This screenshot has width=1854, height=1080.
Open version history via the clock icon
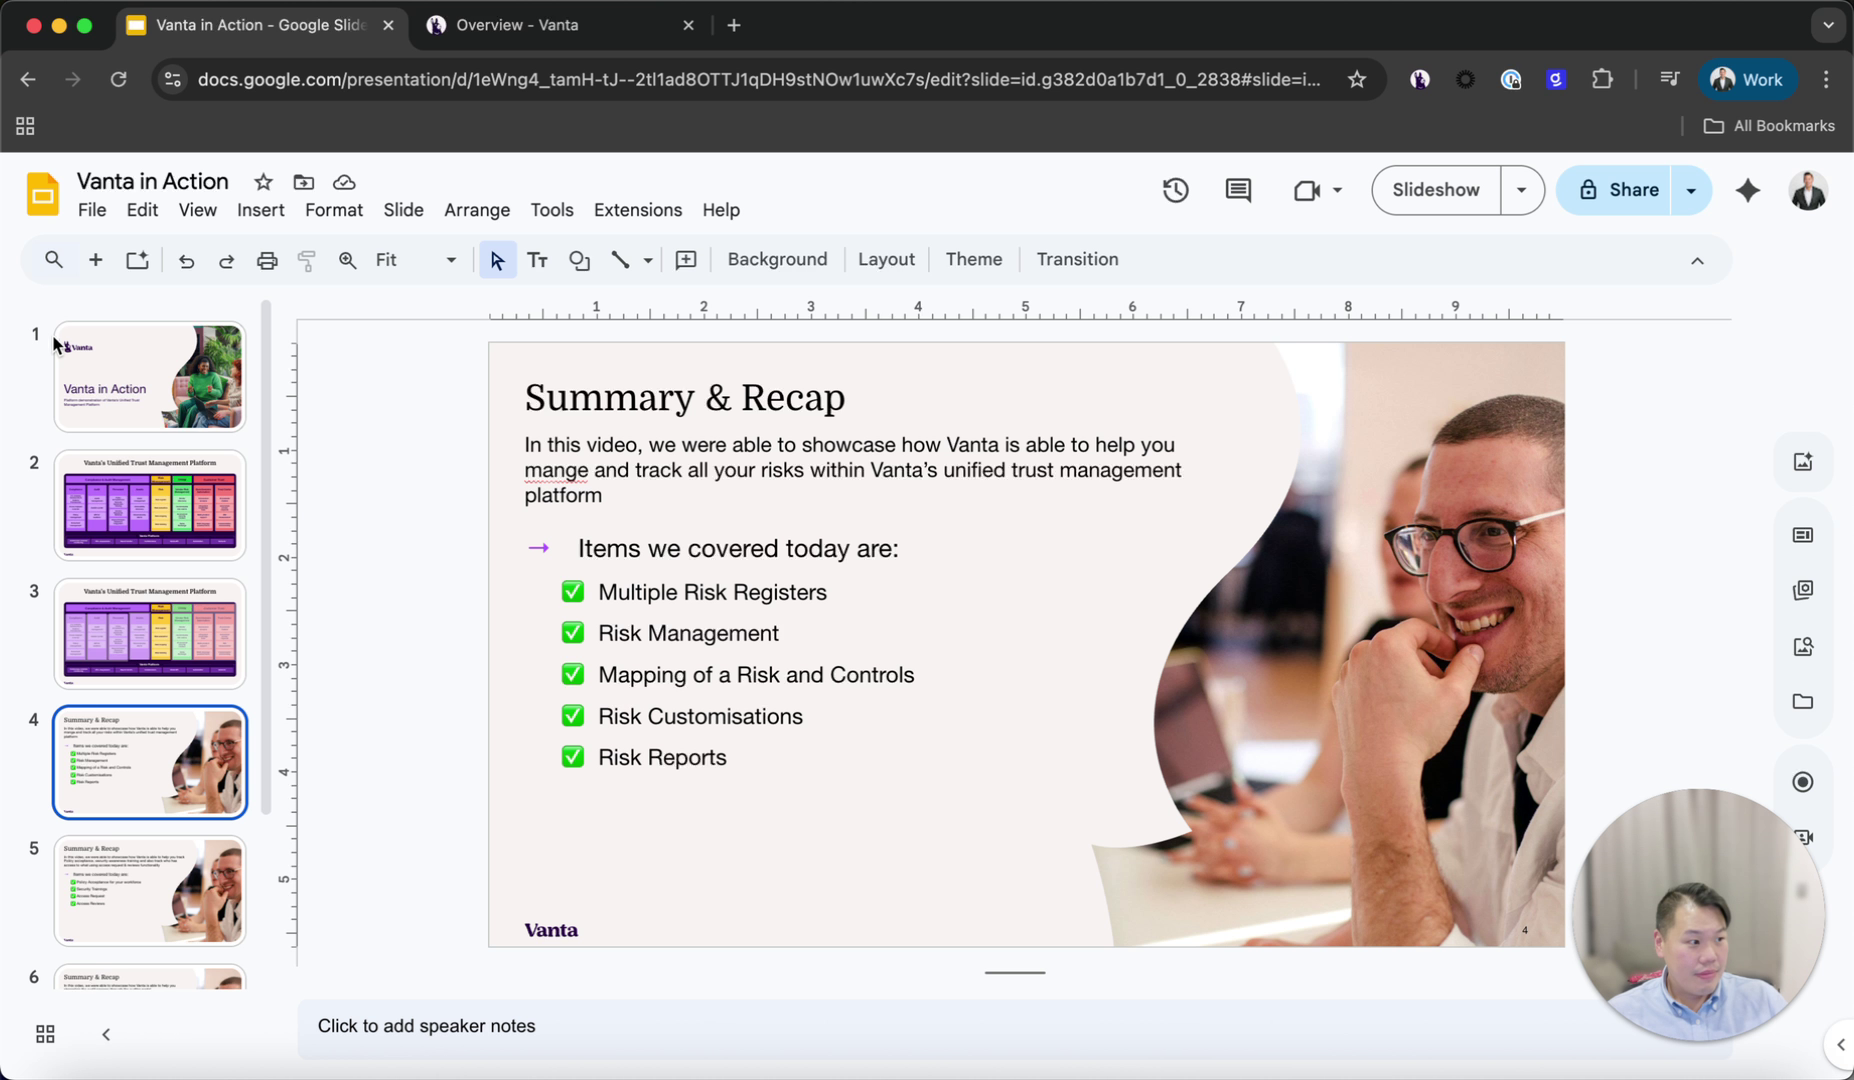pos(1174,190)
